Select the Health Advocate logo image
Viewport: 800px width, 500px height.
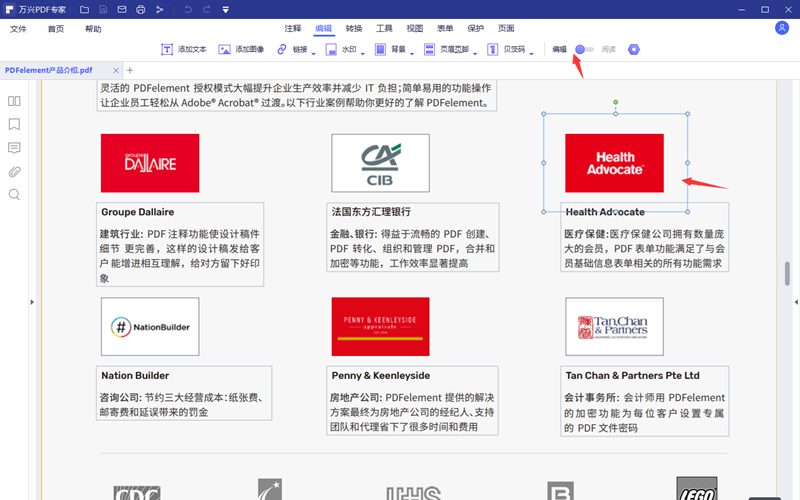click(614, 163)
